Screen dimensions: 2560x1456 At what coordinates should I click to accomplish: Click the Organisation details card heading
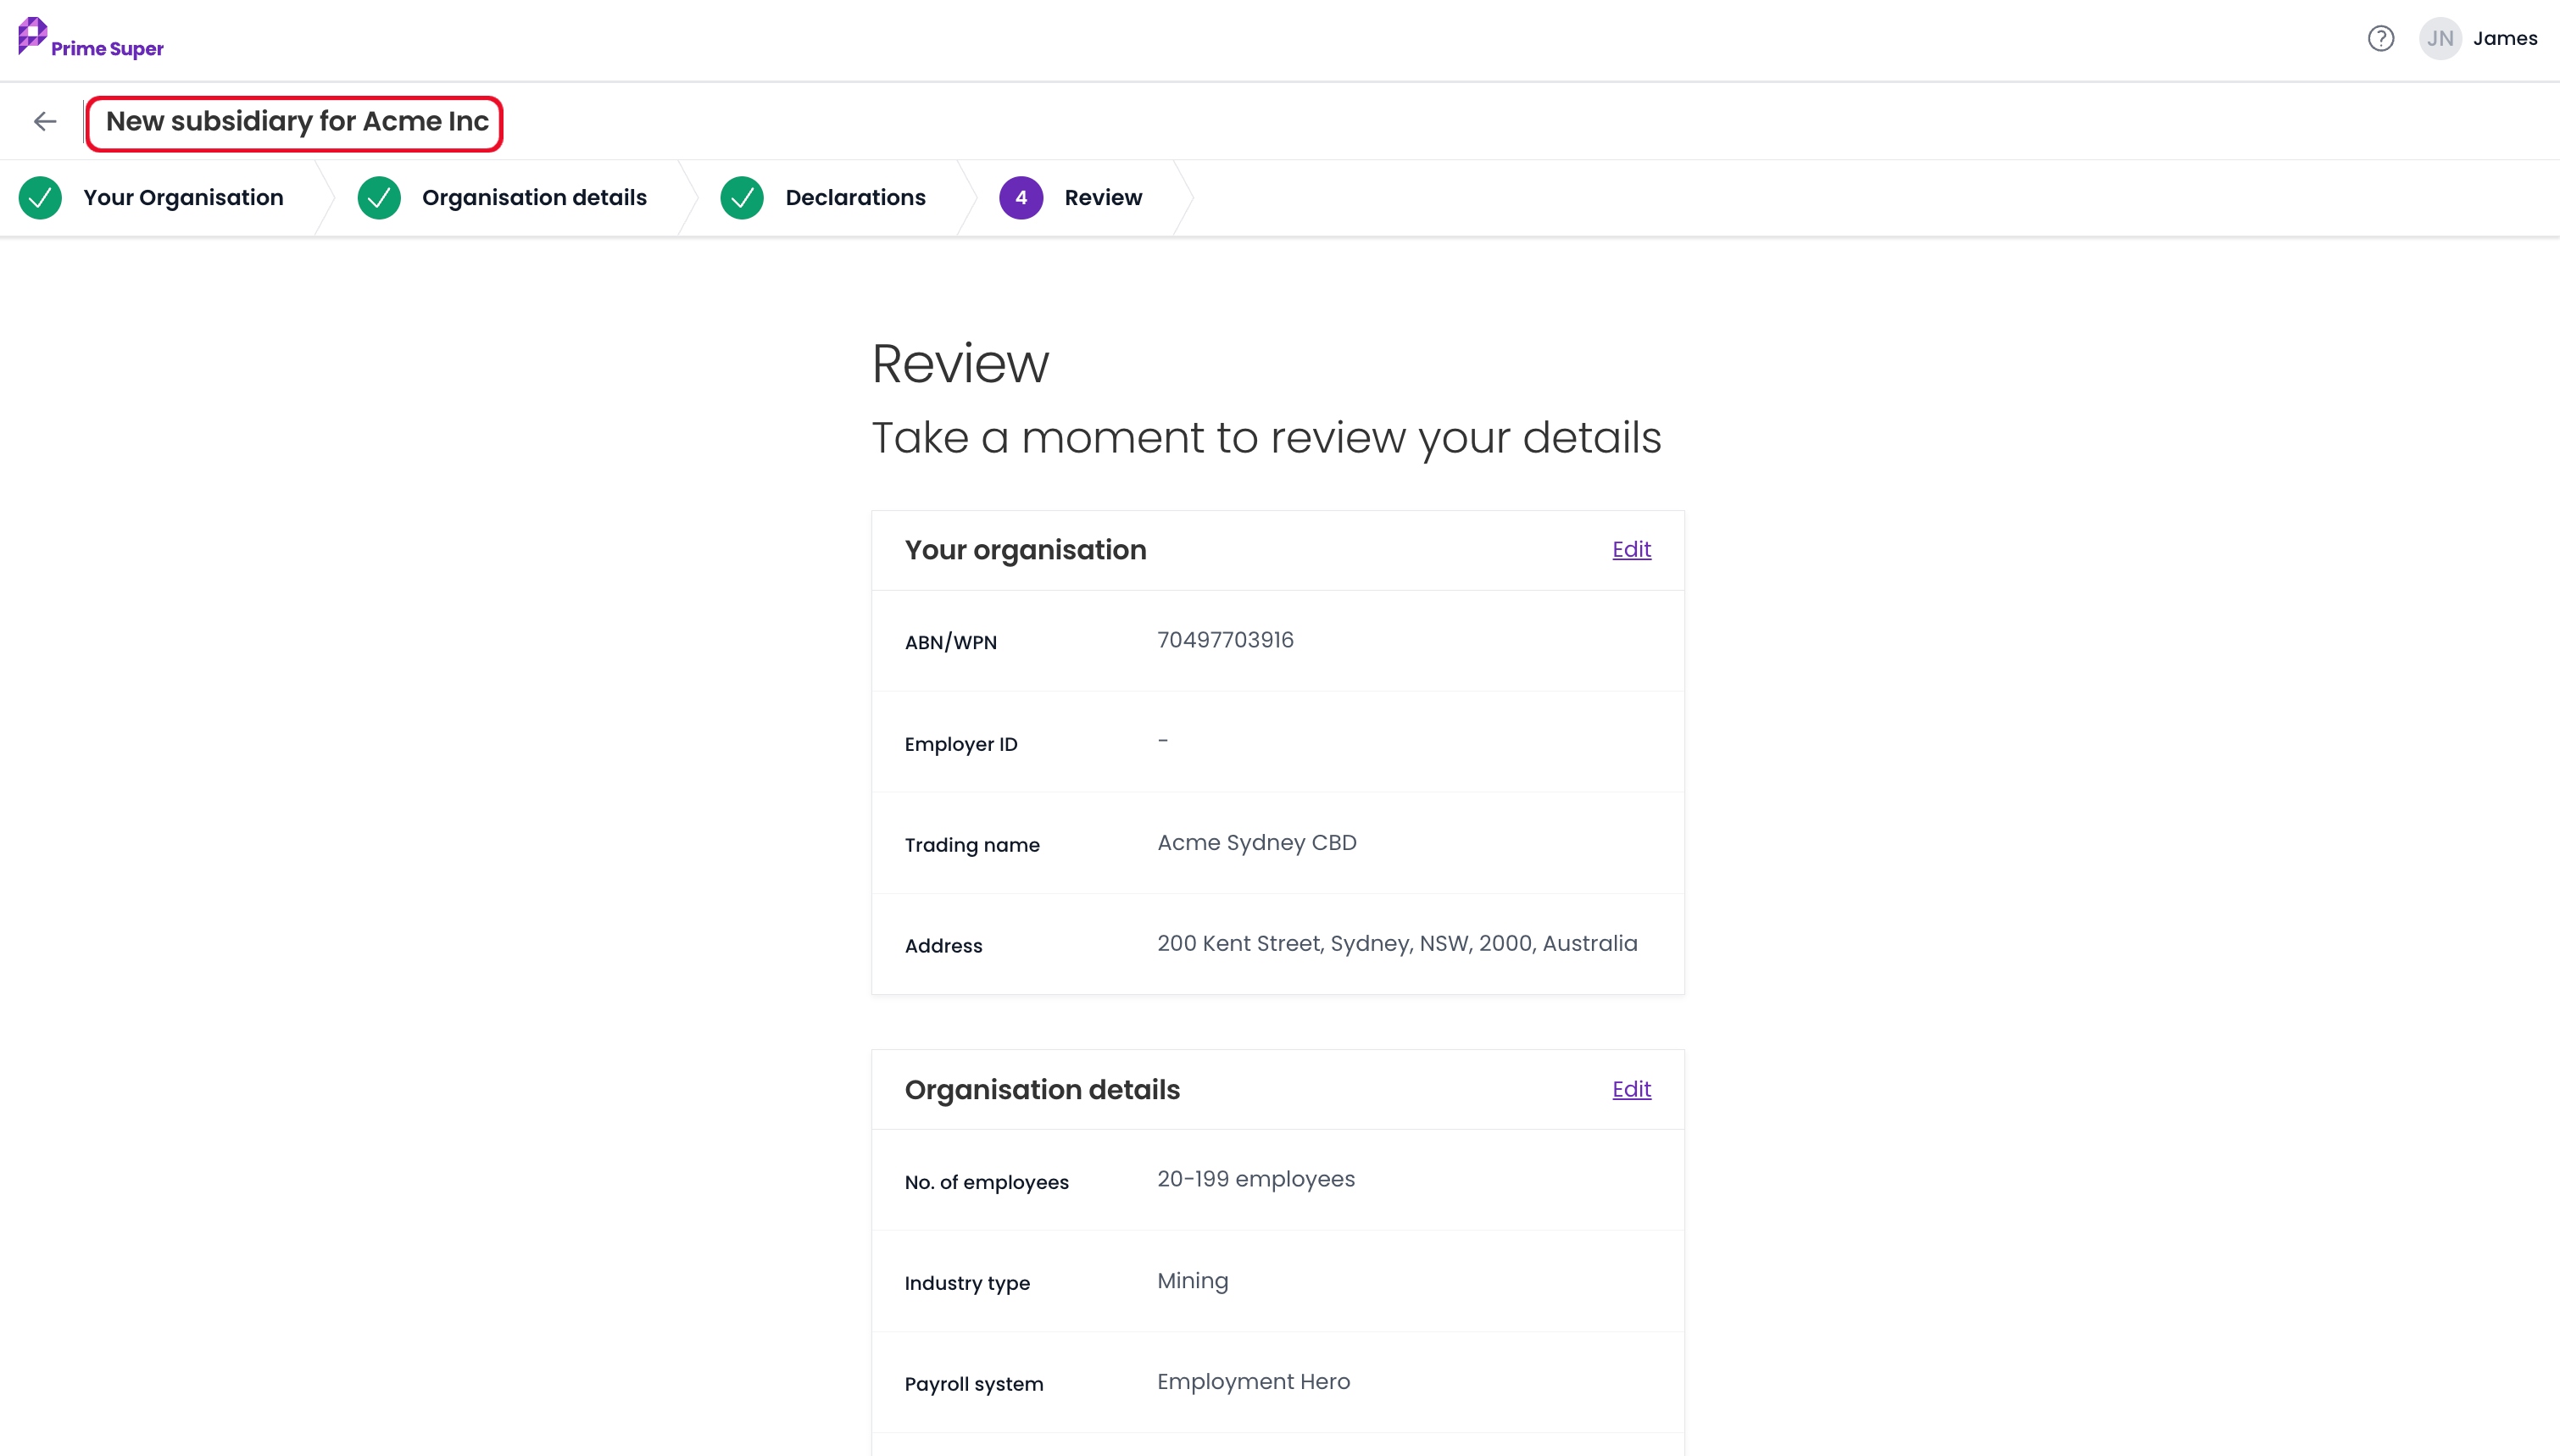point(1042,1090)
